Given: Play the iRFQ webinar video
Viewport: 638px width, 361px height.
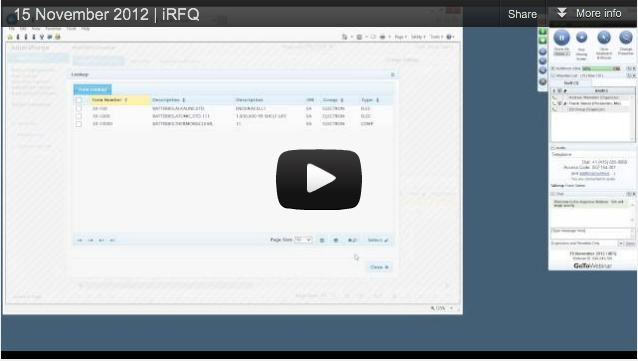Looking at the screenshot, I should (x=319, y=179).
